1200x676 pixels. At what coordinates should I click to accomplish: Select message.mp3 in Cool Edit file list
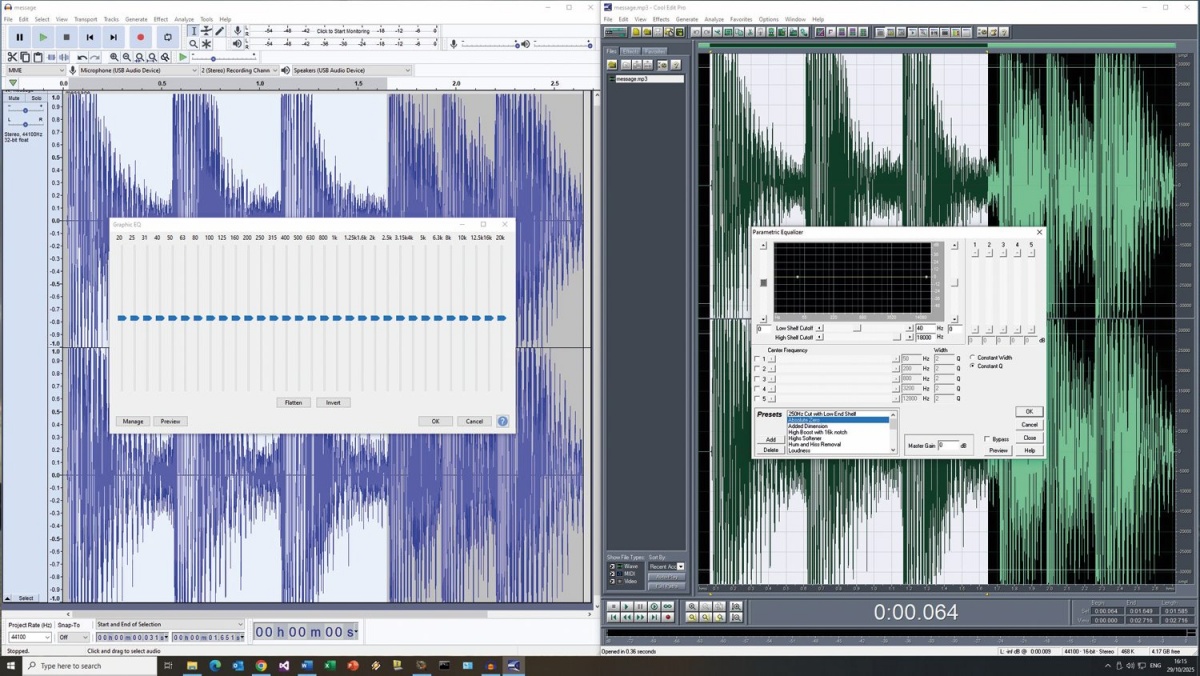[645, 78]
